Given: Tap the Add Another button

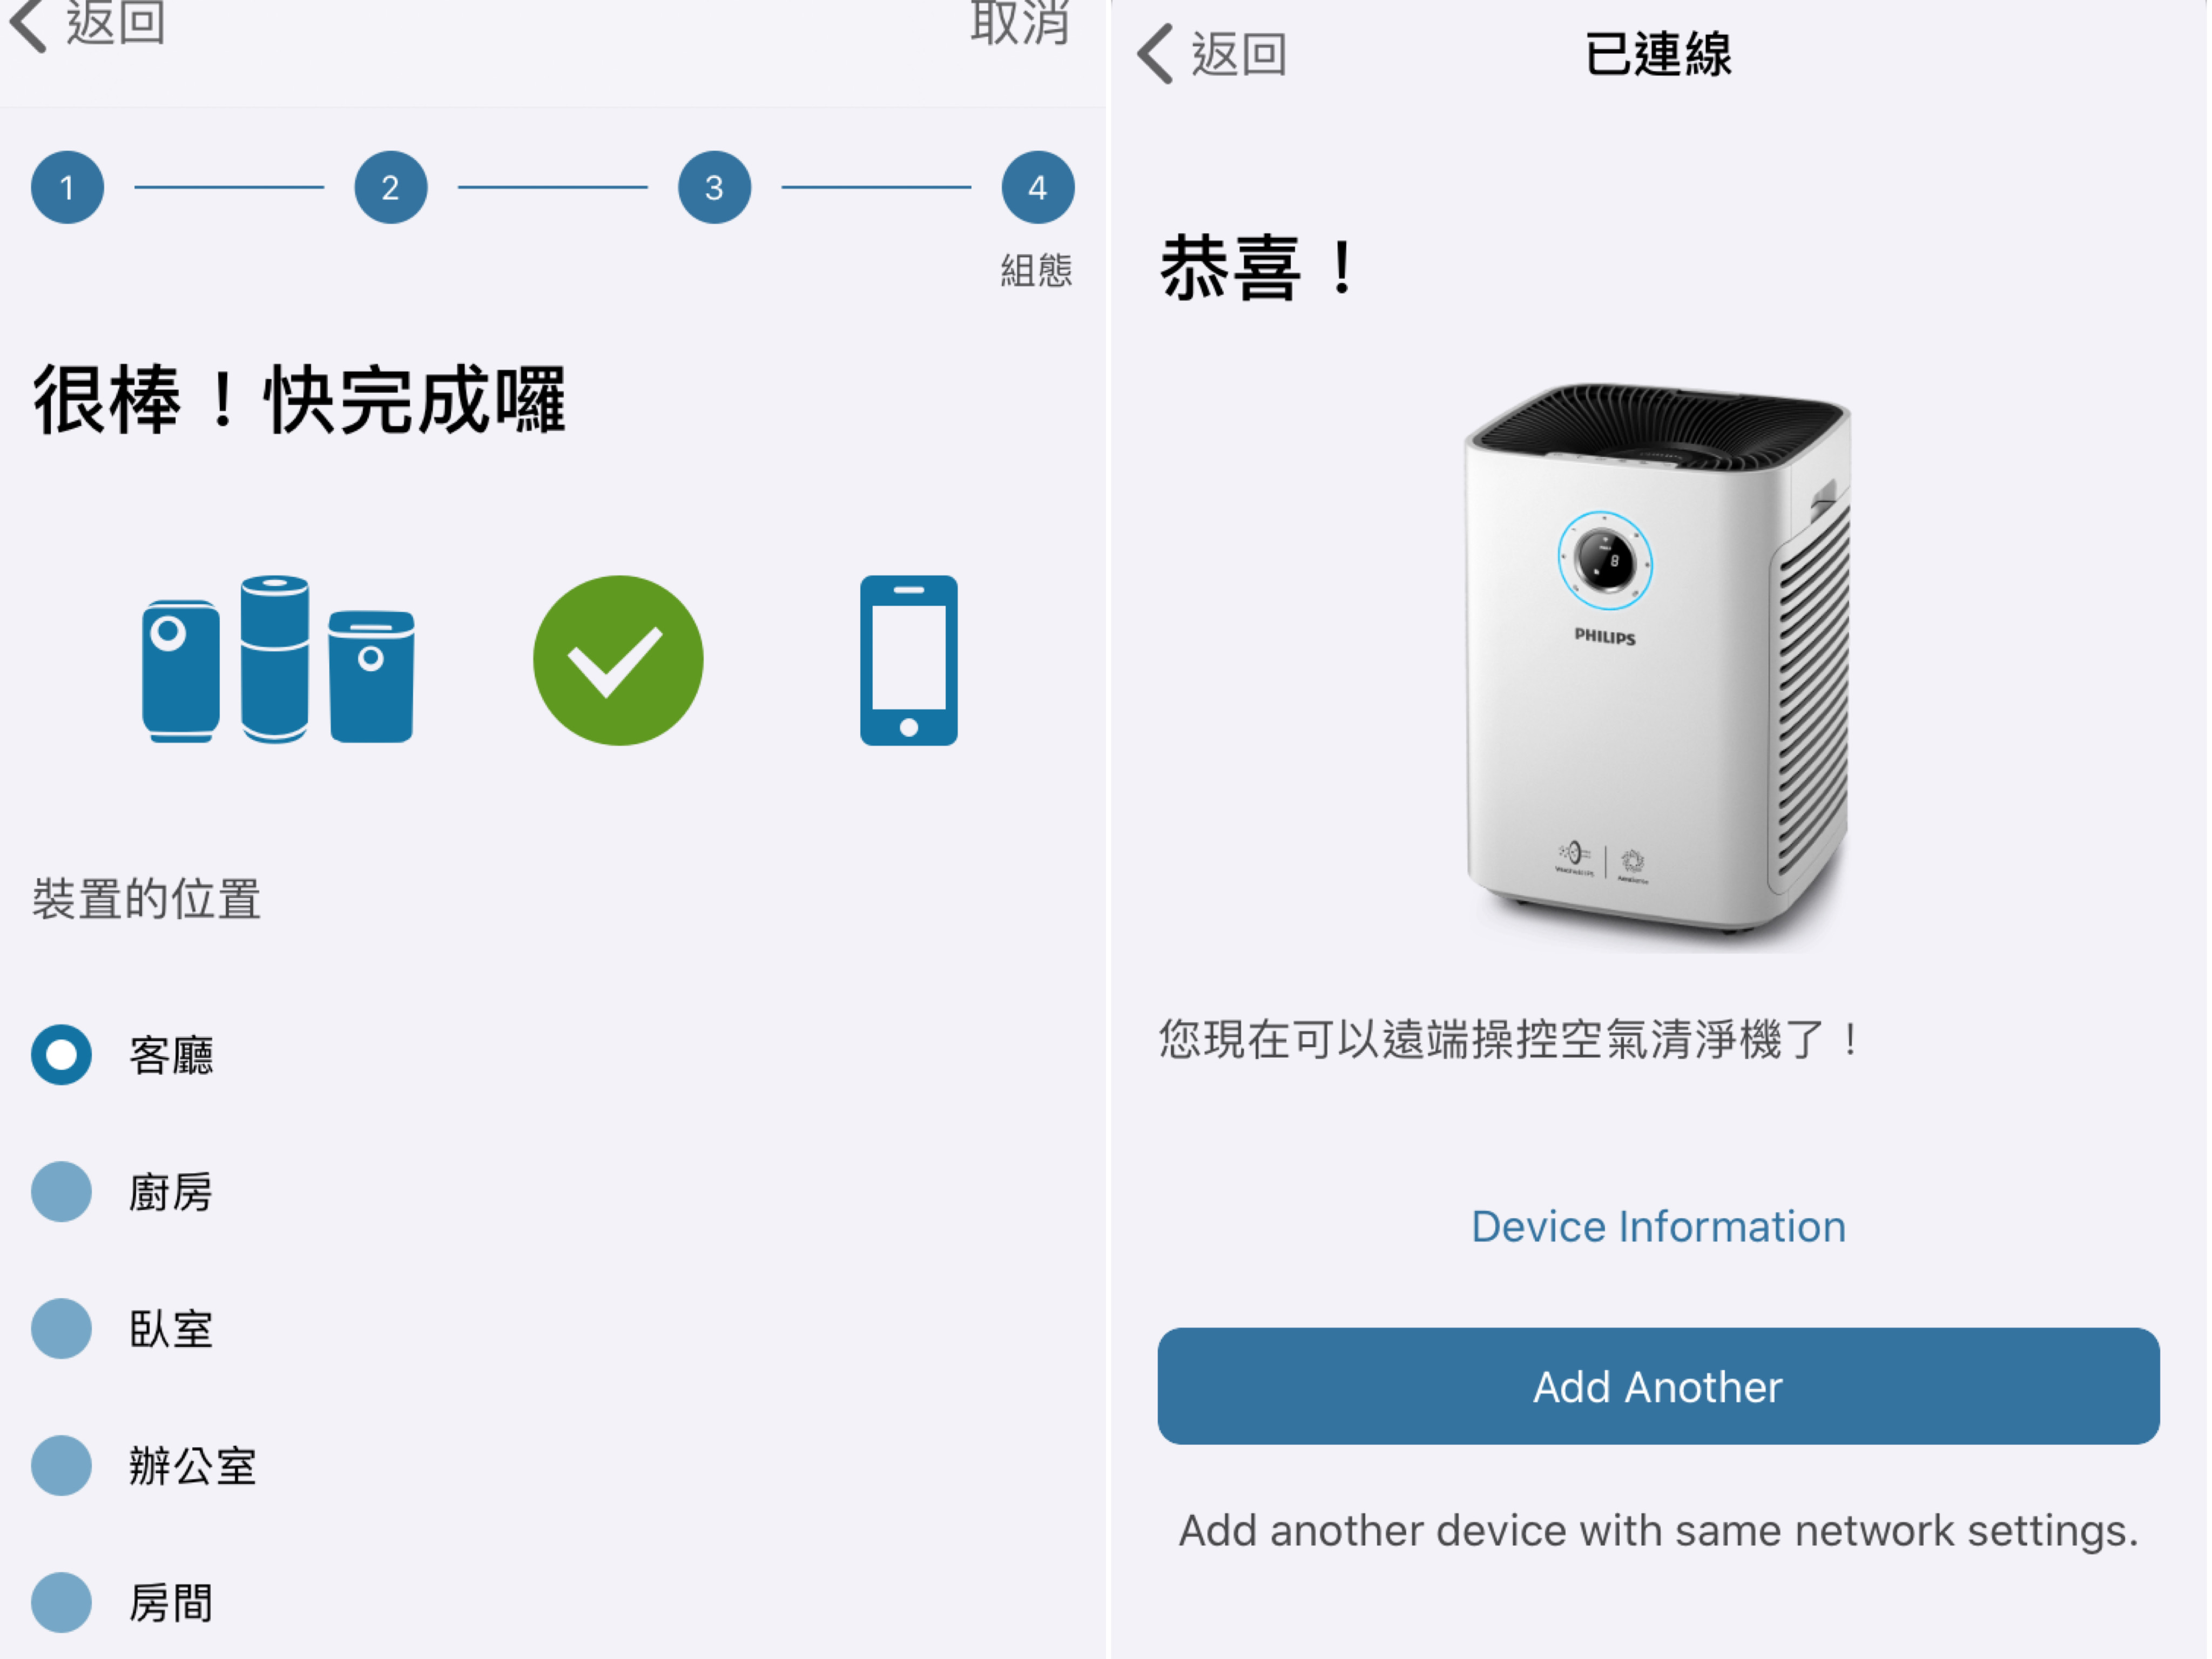Looking at the screenshot, I should point(1658,1387).
